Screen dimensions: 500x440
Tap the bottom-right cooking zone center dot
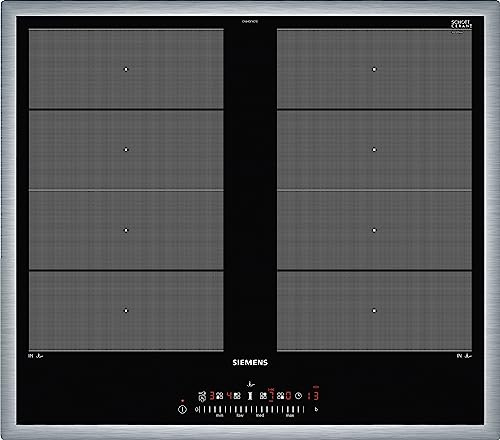(x=374, y=311)
